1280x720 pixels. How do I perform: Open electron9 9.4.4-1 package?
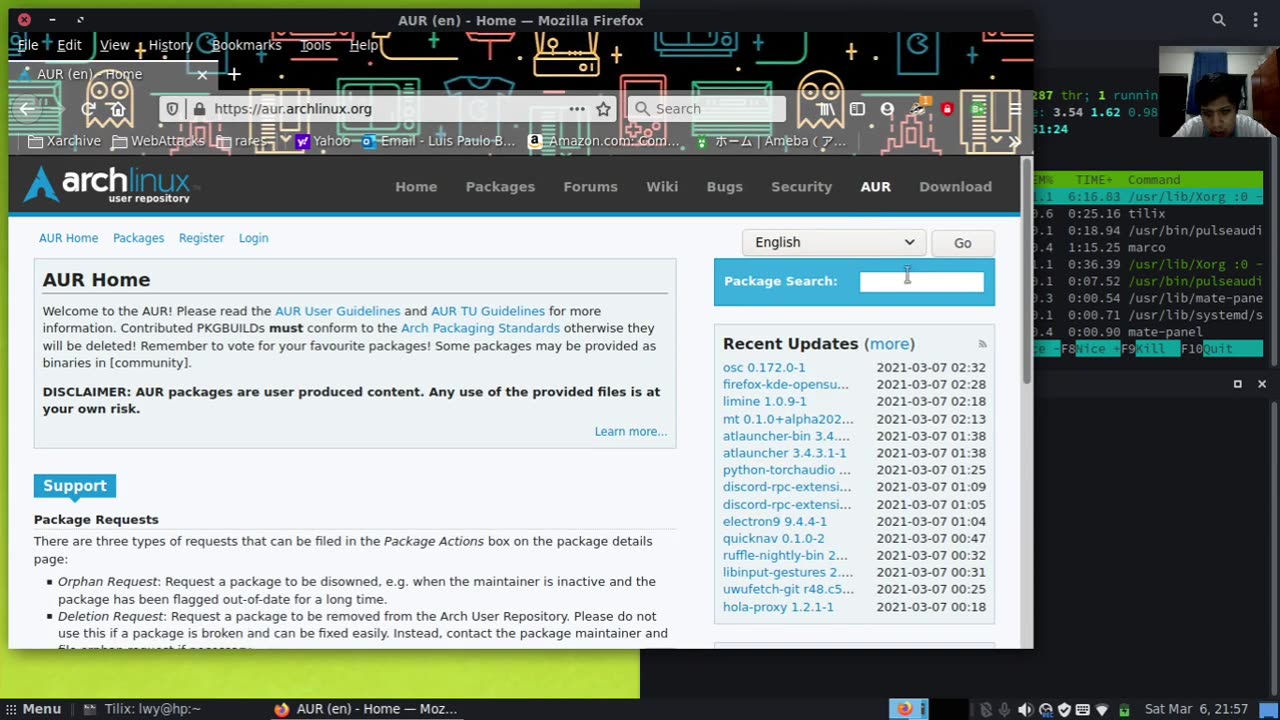775,522
